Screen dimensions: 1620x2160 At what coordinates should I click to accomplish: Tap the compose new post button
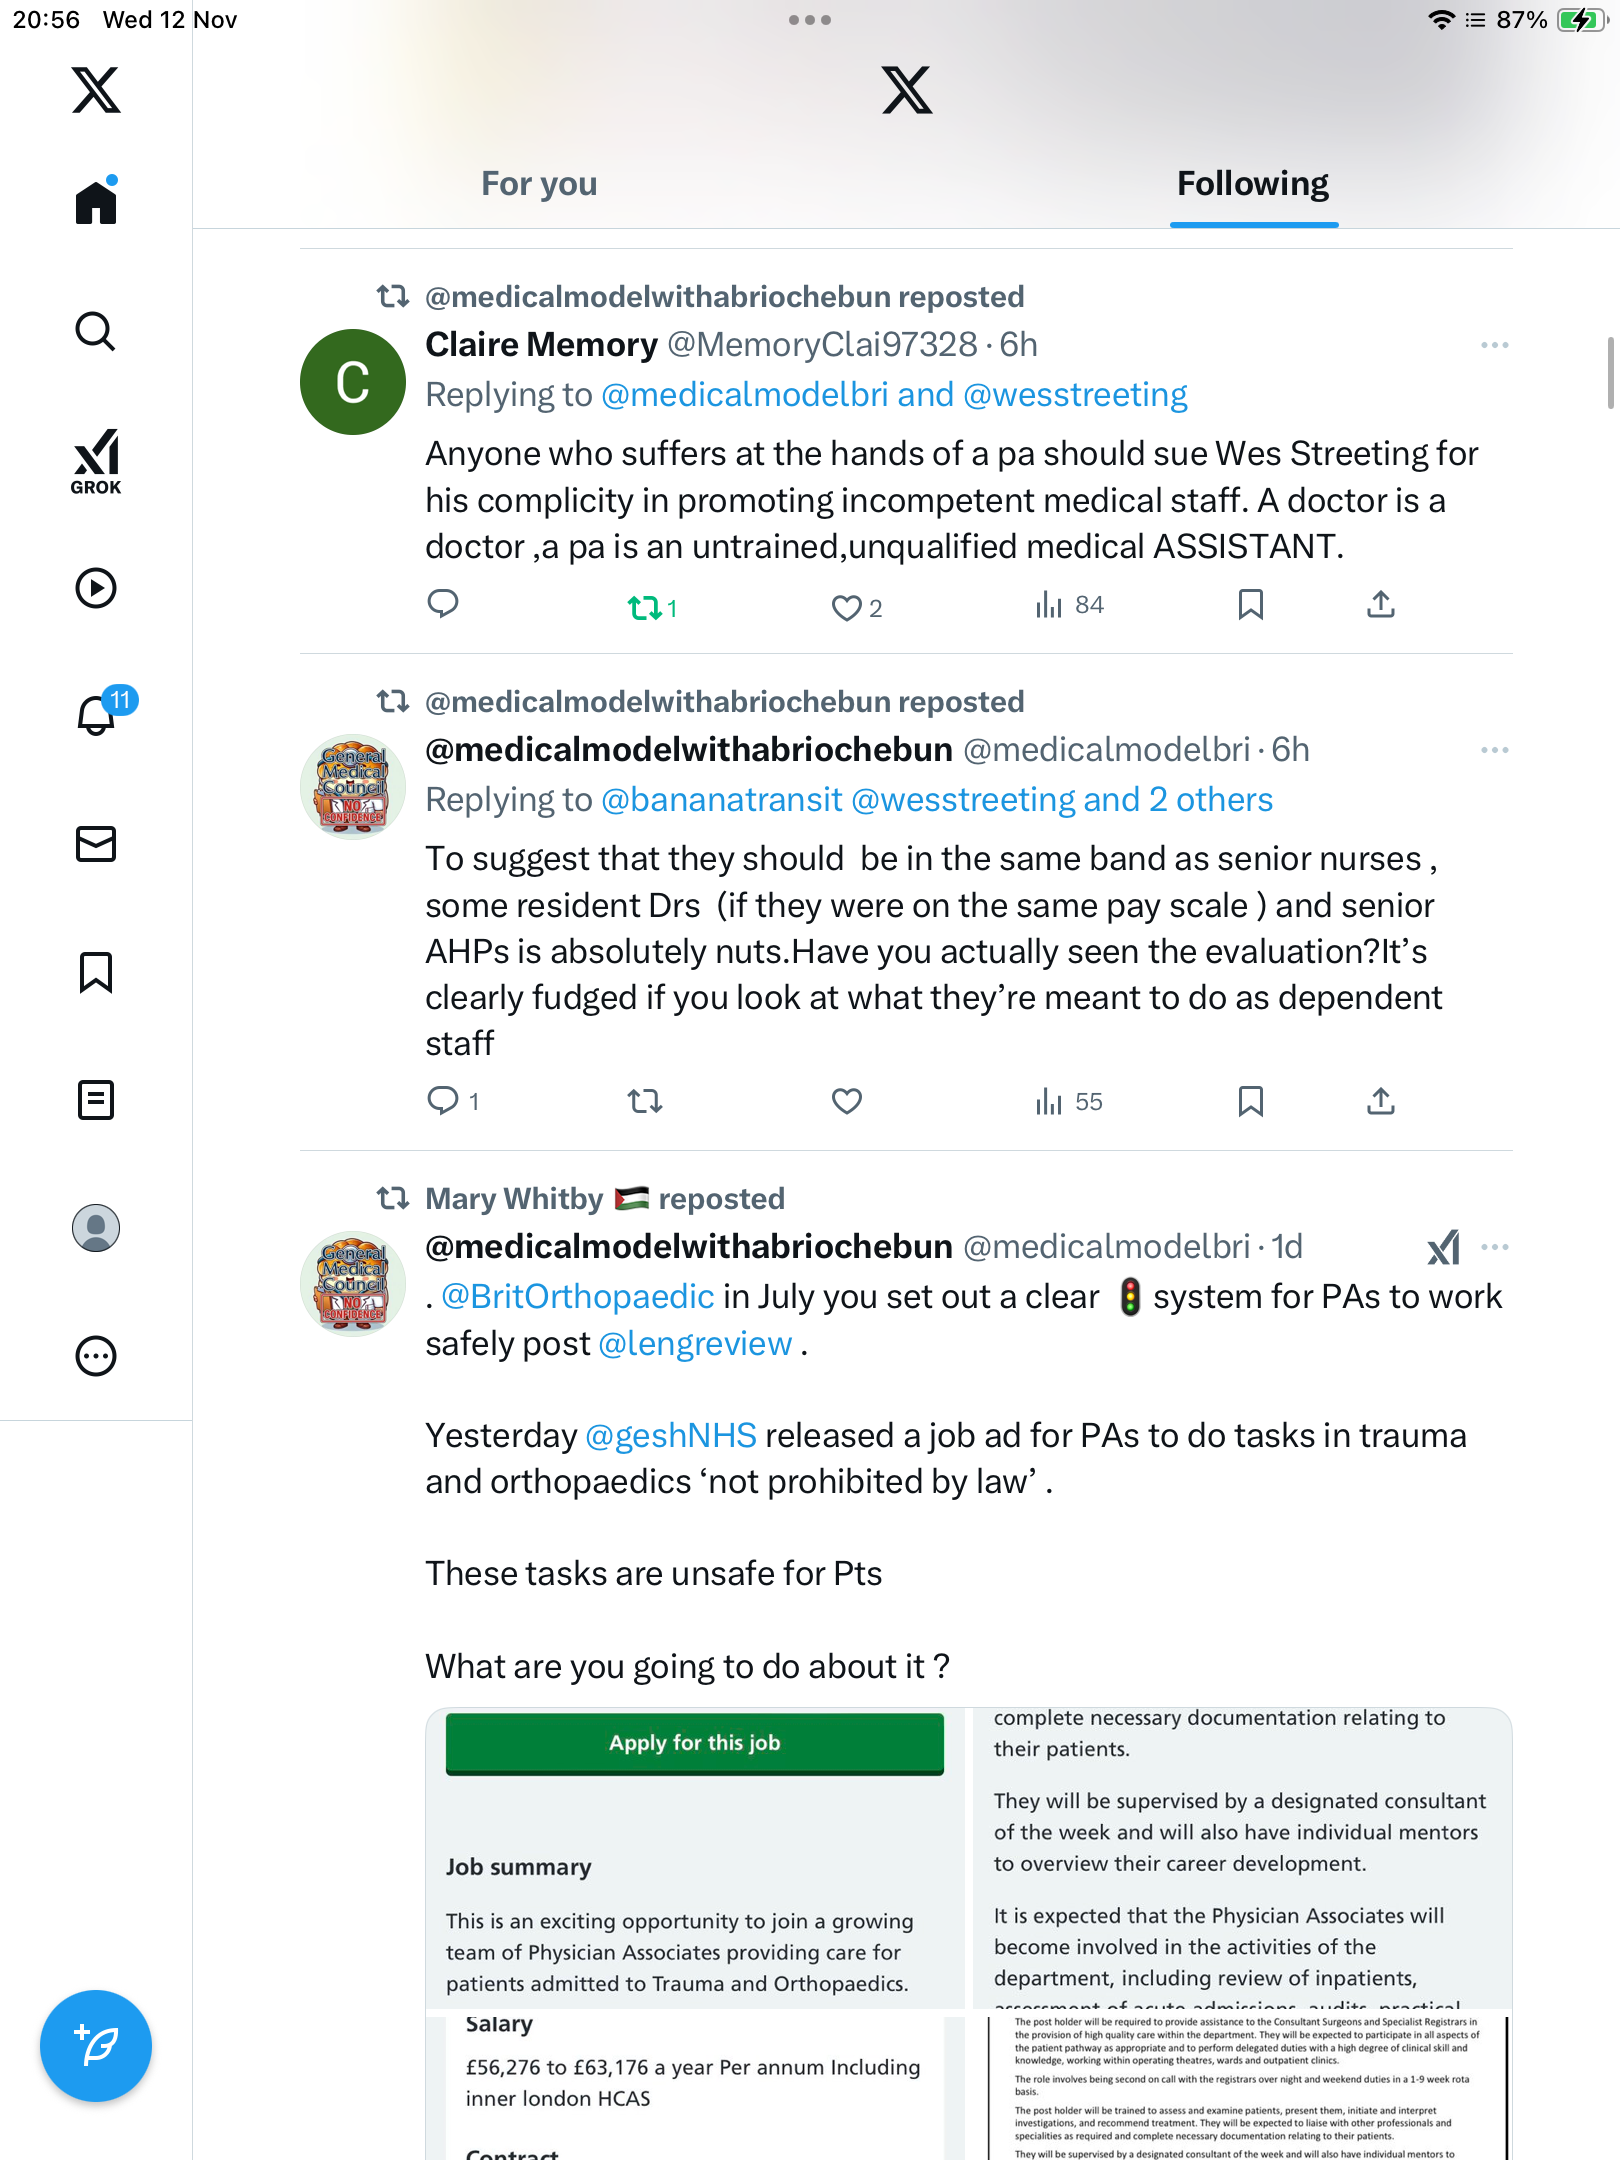tap(96, 2046)
